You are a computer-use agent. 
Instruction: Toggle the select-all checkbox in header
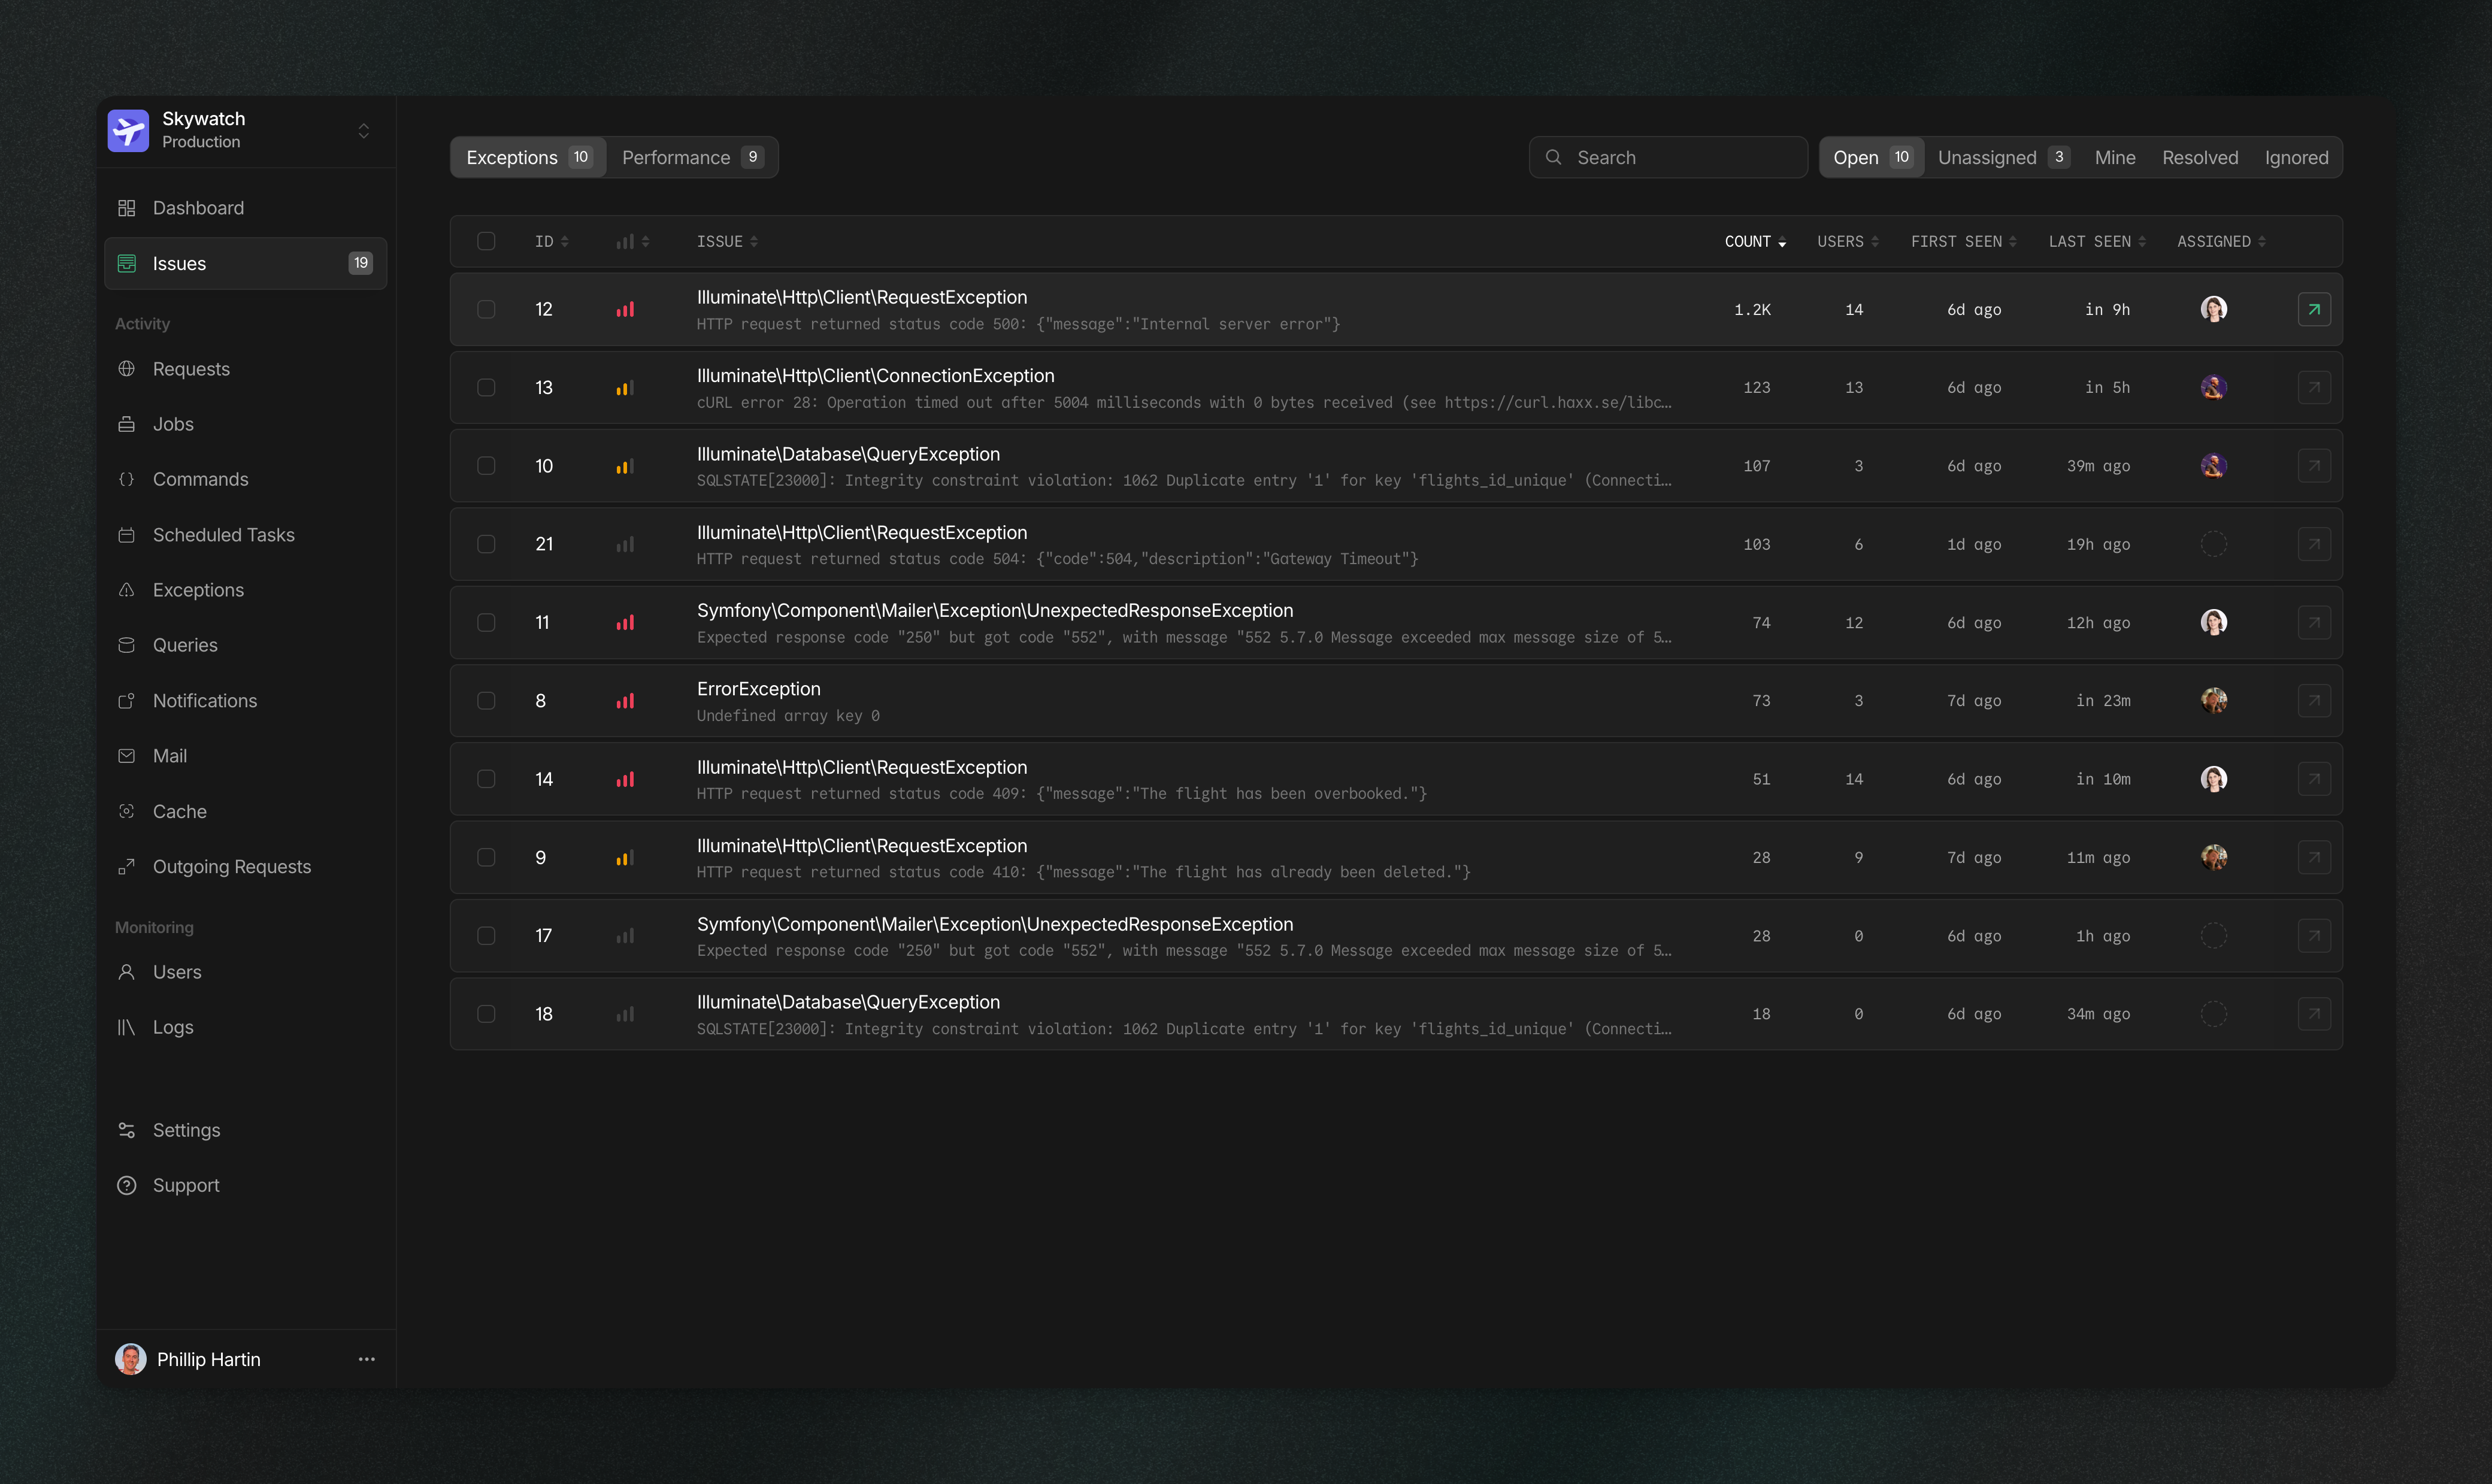486,241
